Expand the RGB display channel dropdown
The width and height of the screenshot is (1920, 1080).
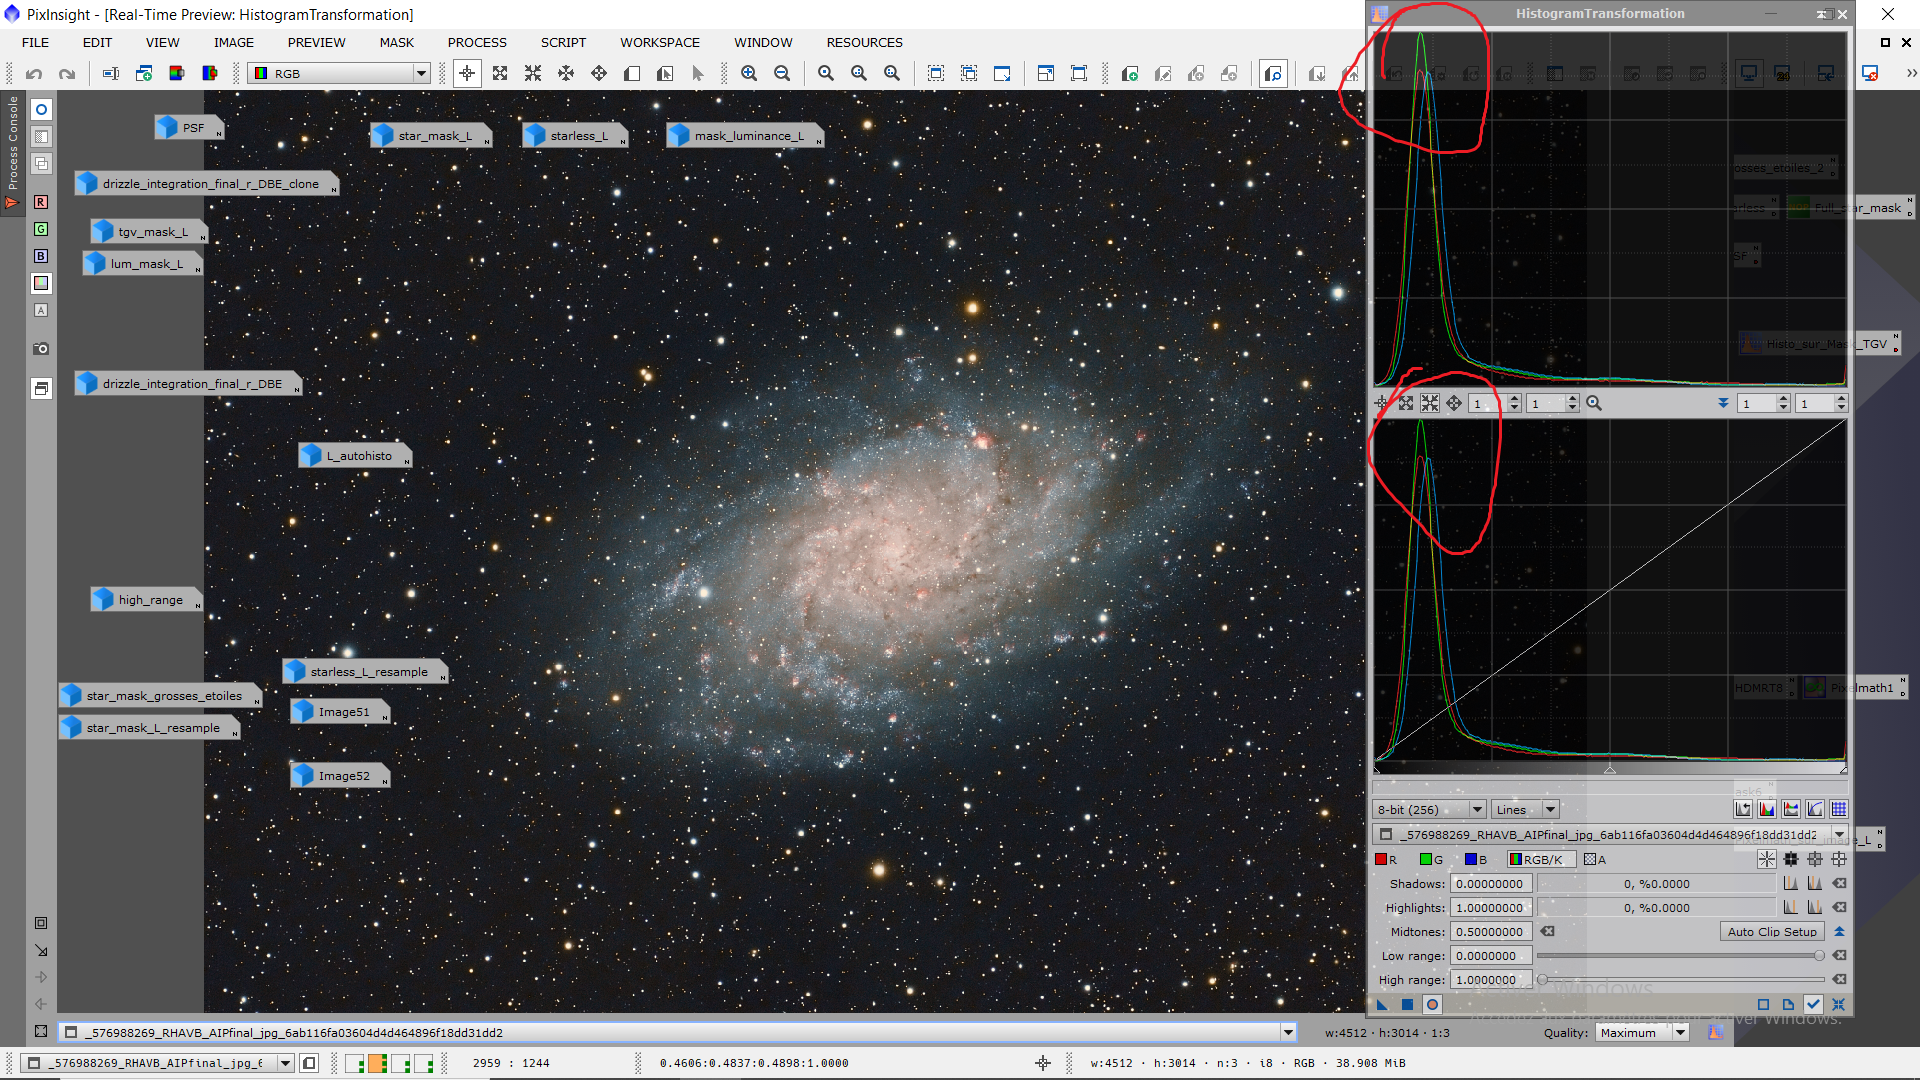coord(421,73)
